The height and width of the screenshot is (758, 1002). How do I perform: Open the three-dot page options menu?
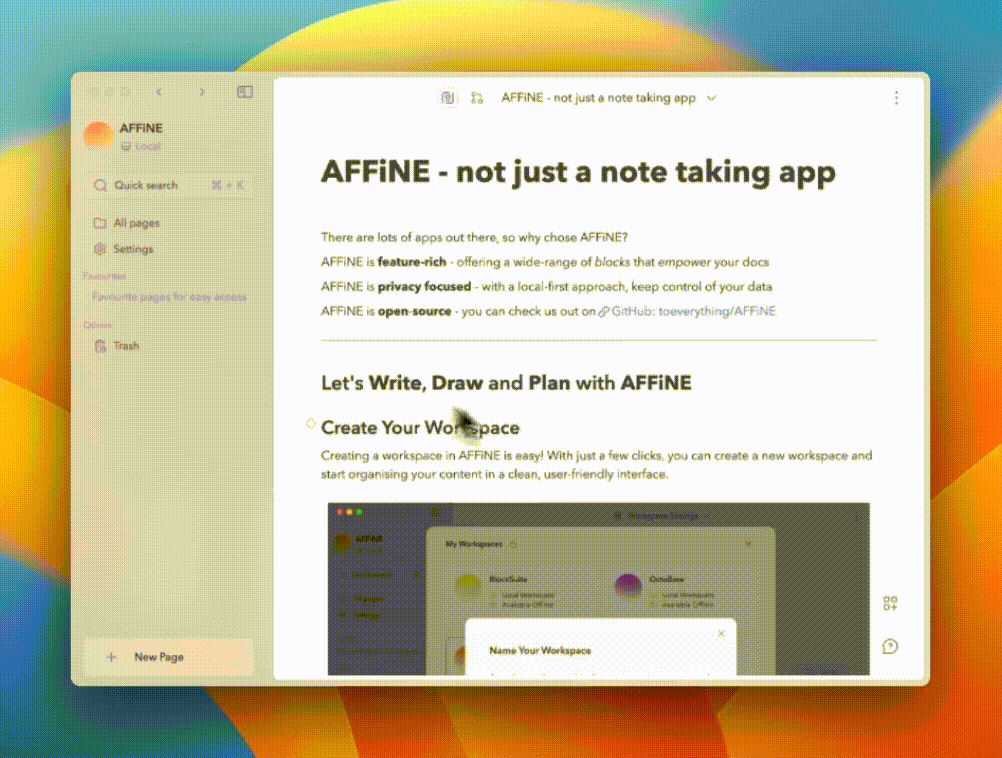click(896, 98)
